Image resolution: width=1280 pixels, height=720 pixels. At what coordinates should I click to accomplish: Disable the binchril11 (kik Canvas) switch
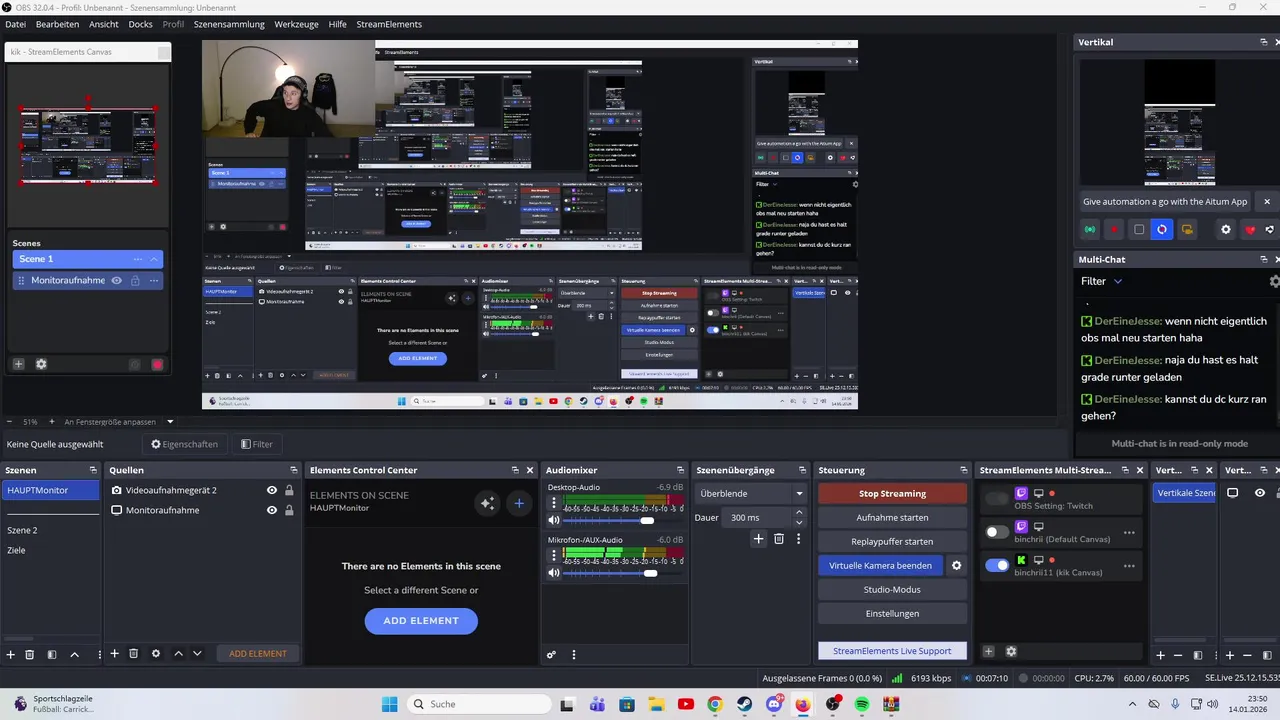point(997,565)
